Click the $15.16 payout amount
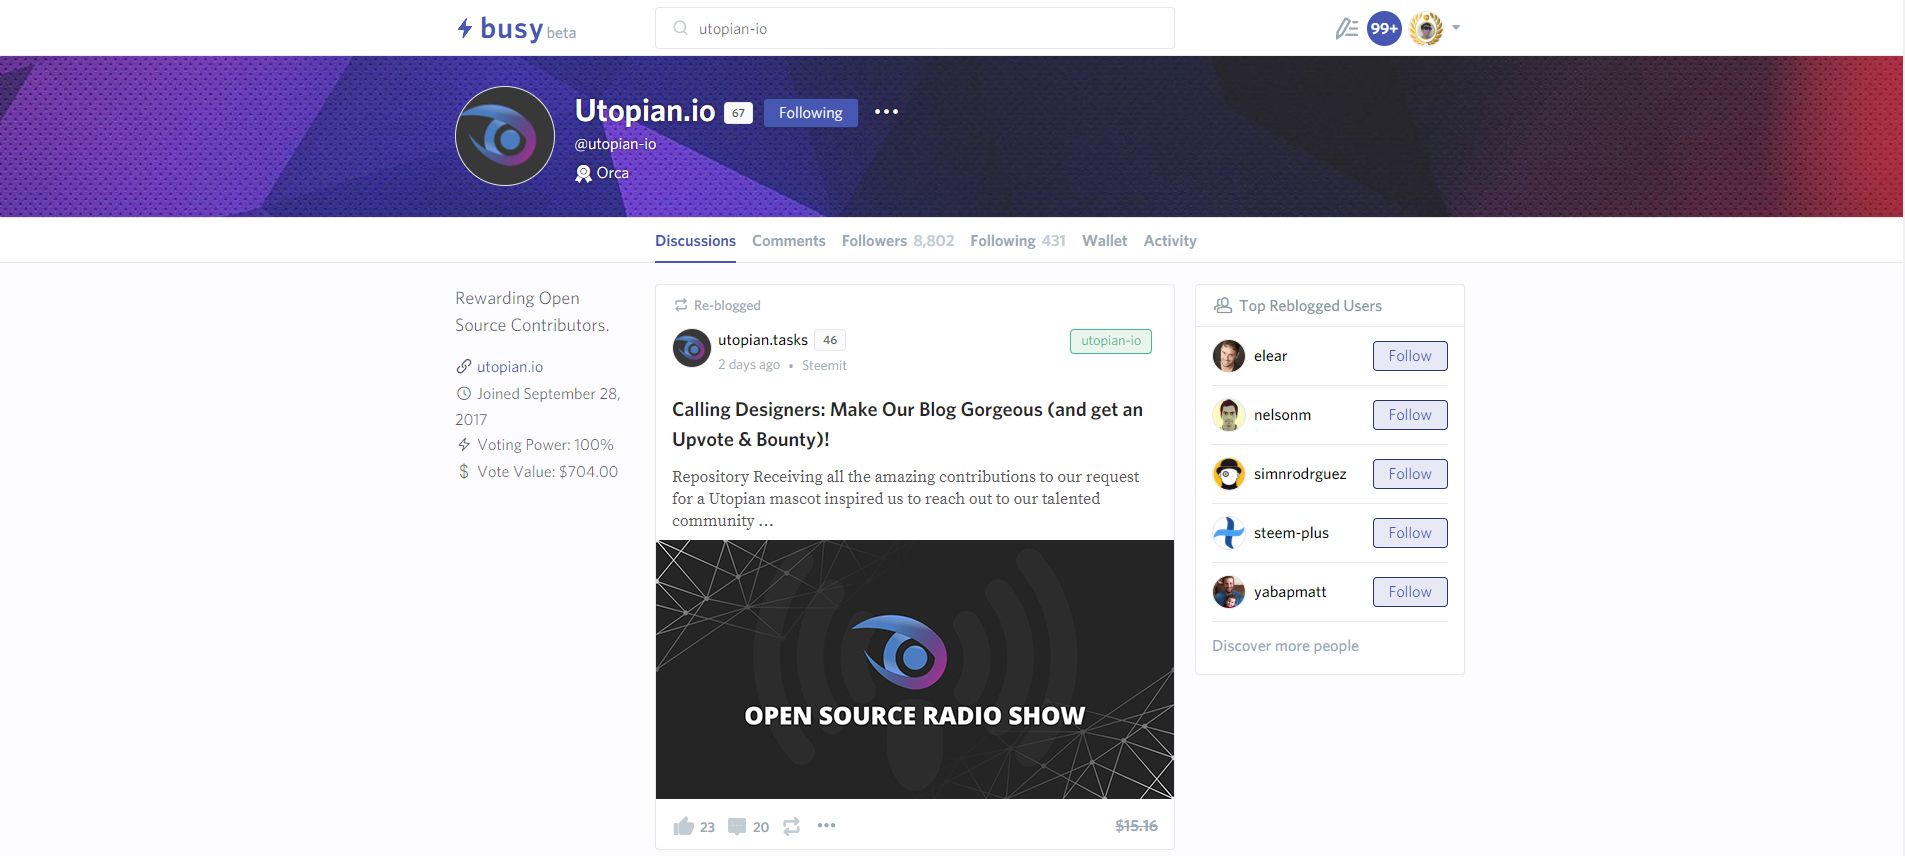 (x=1136, y=826)
